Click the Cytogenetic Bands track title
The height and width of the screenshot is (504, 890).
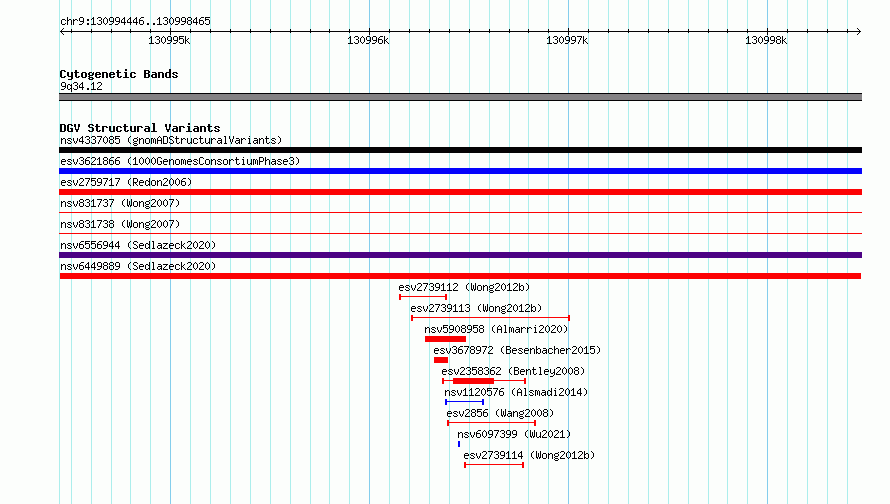(x=119, y=74)
